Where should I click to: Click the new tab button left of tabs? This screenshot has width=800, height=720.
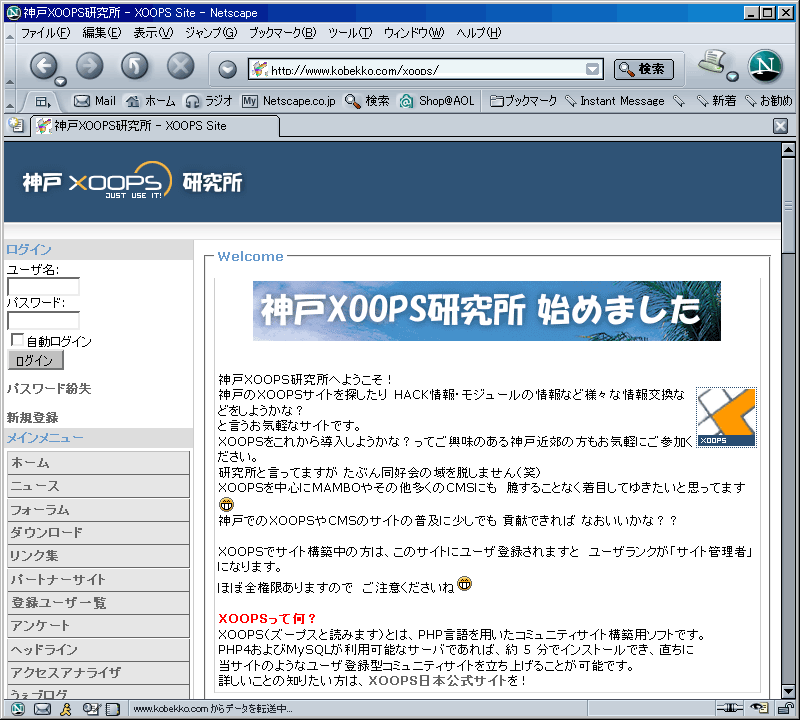click(16, 125)
